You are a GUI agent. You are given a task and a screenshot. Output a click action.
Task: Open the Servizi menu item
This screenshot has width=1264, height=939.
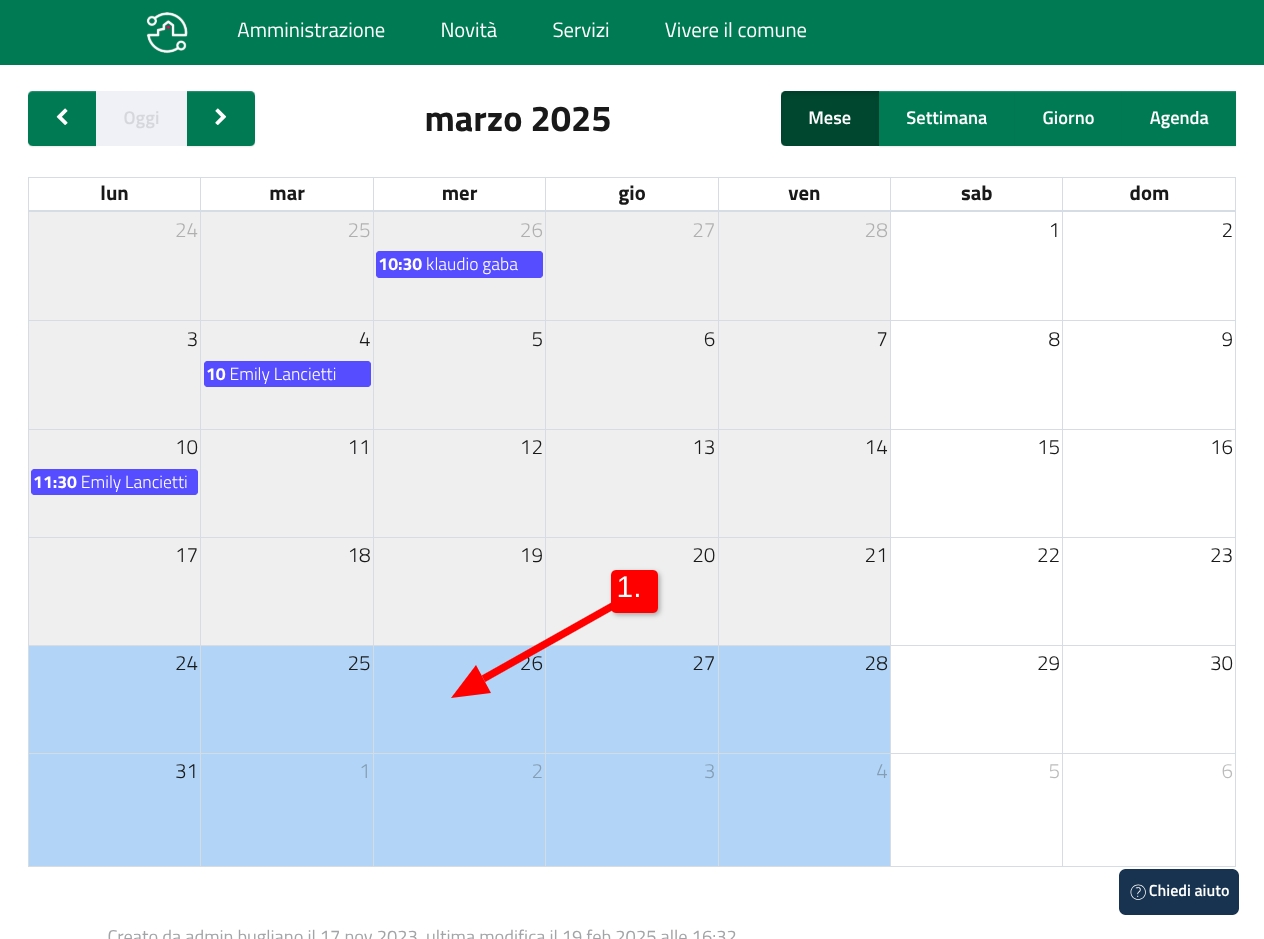coord(580,31)
